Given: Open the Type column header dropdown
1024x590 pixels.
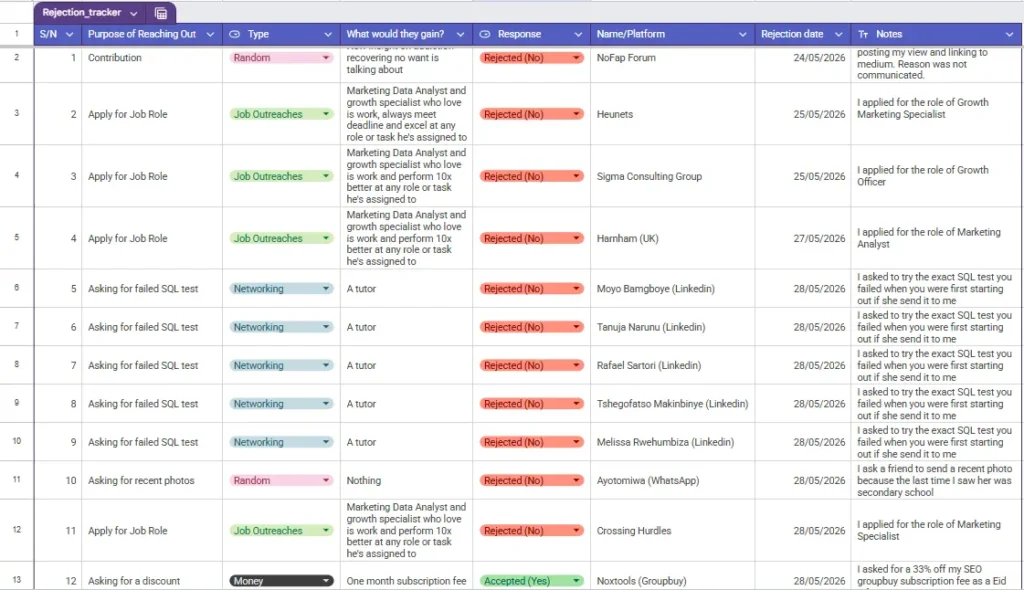Looking at the screenshot, I should [x=328, y=34].
